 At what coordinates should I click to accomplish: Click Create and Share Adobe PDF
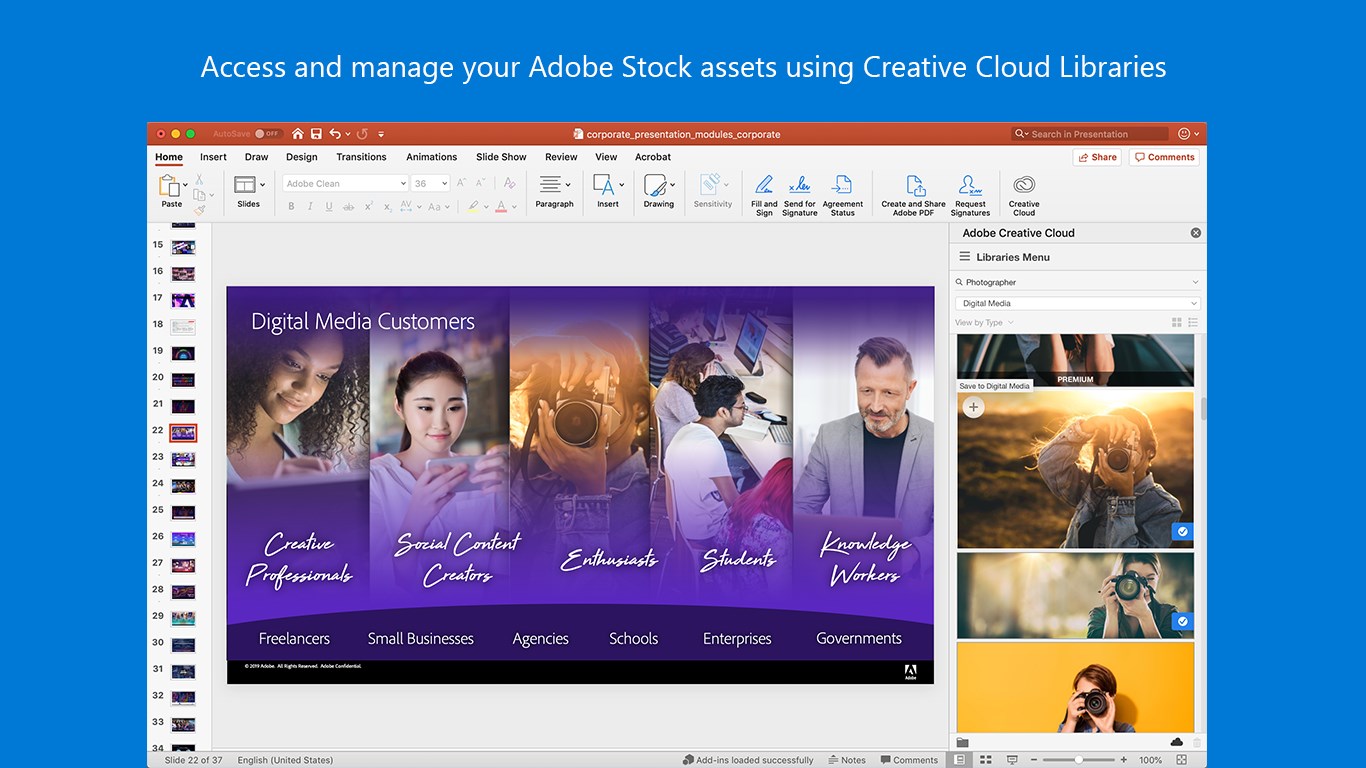(916, 185)
